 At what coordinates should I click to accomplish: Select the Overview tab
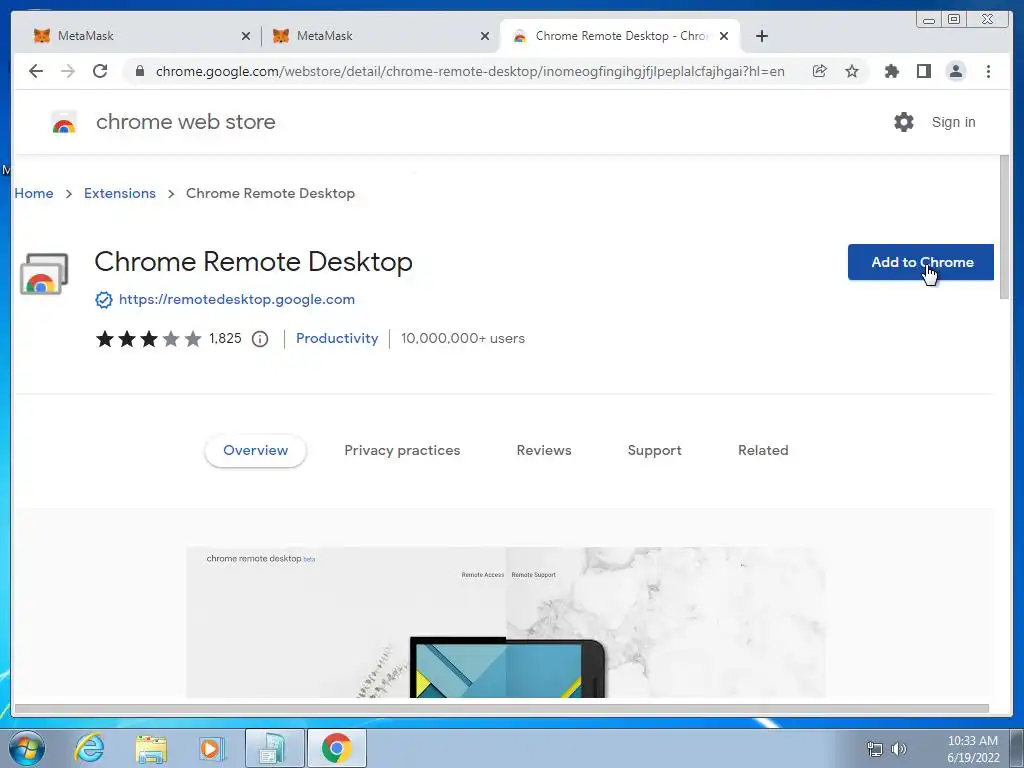click(x=255, y=451)
